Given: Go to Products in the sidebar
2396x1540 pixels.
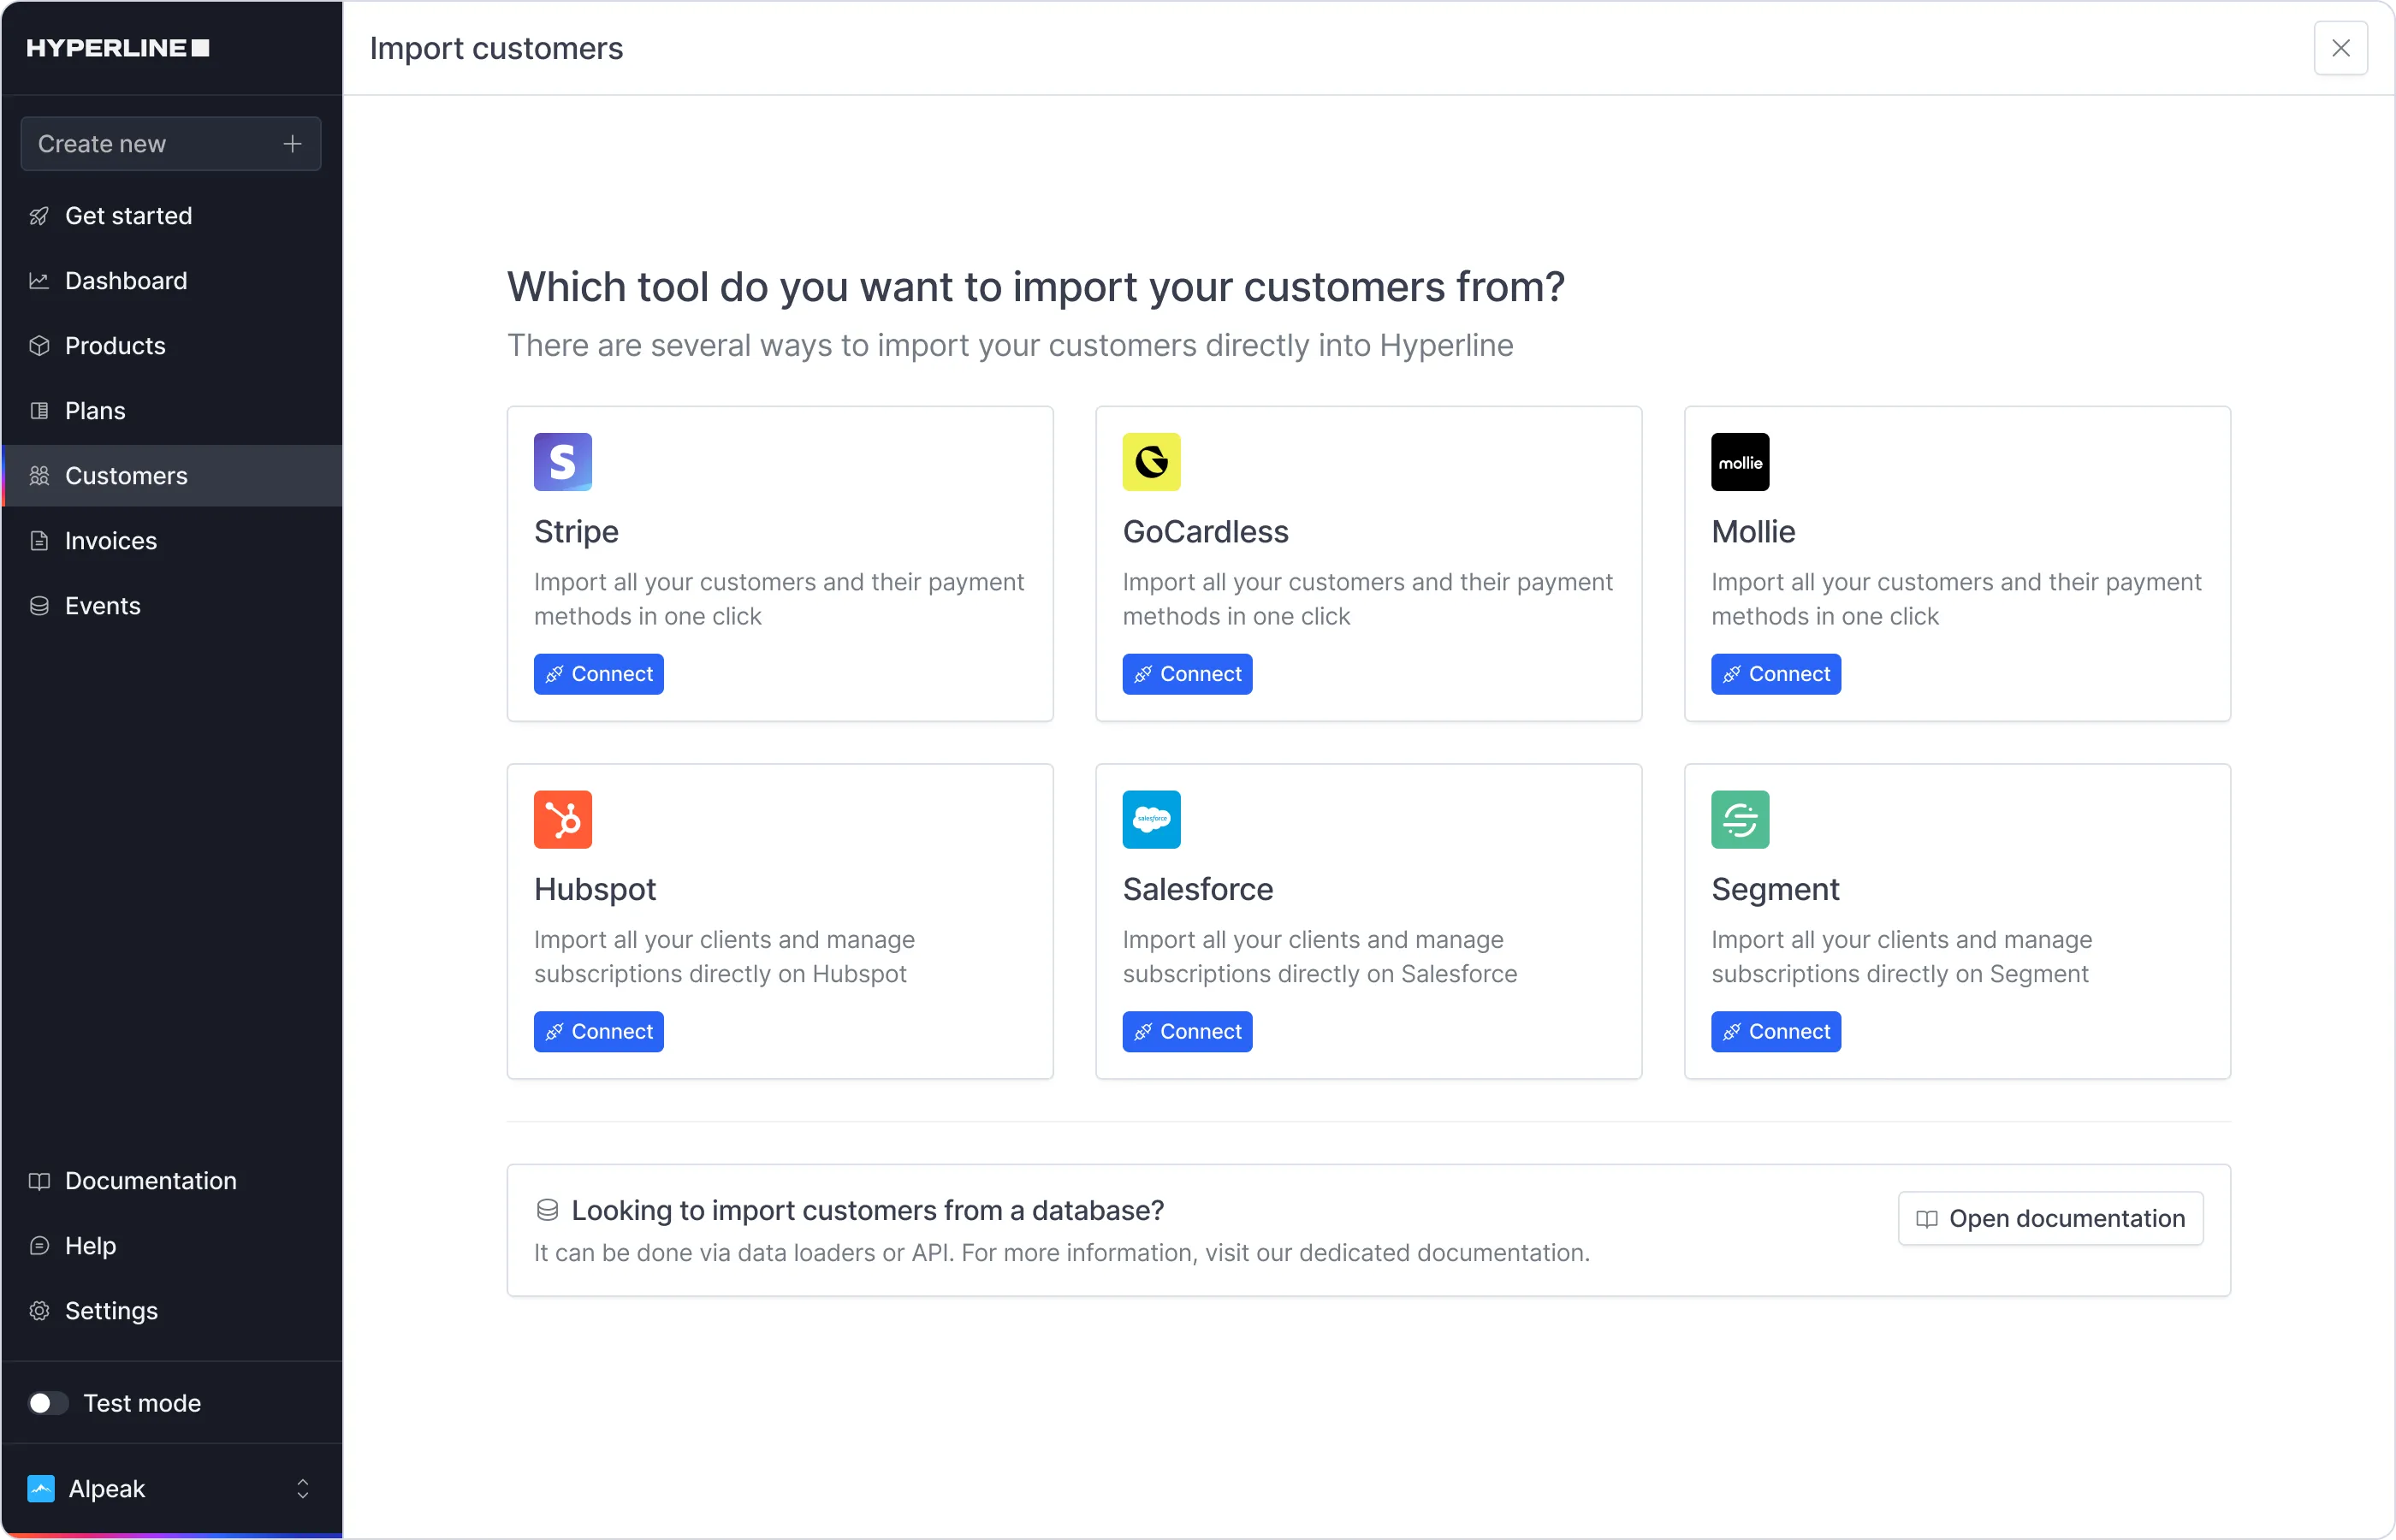Looking at the screenshot, I should pyautogui.click(x=115, y=346).
